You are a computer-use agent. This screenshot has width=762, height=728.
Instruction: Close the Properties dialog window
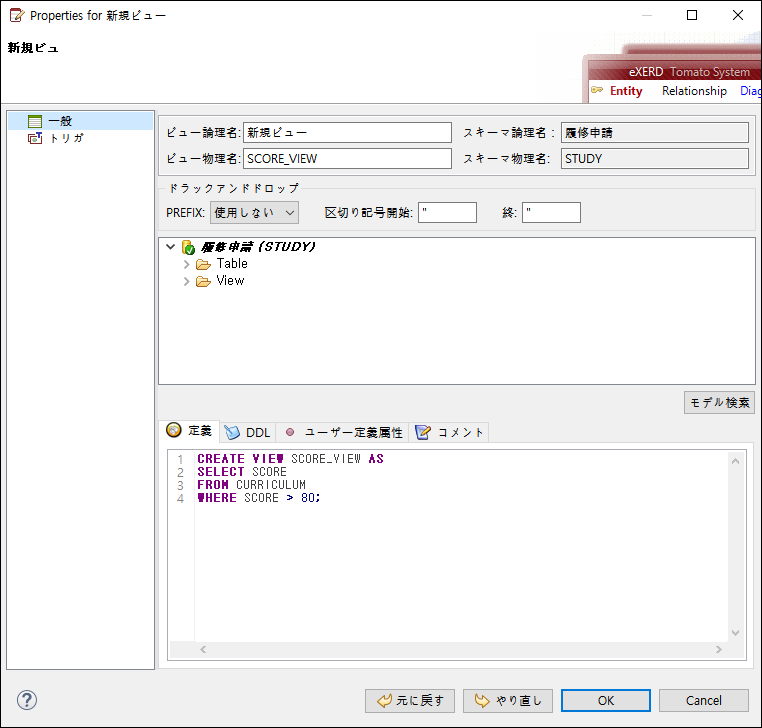coord(738,15)
